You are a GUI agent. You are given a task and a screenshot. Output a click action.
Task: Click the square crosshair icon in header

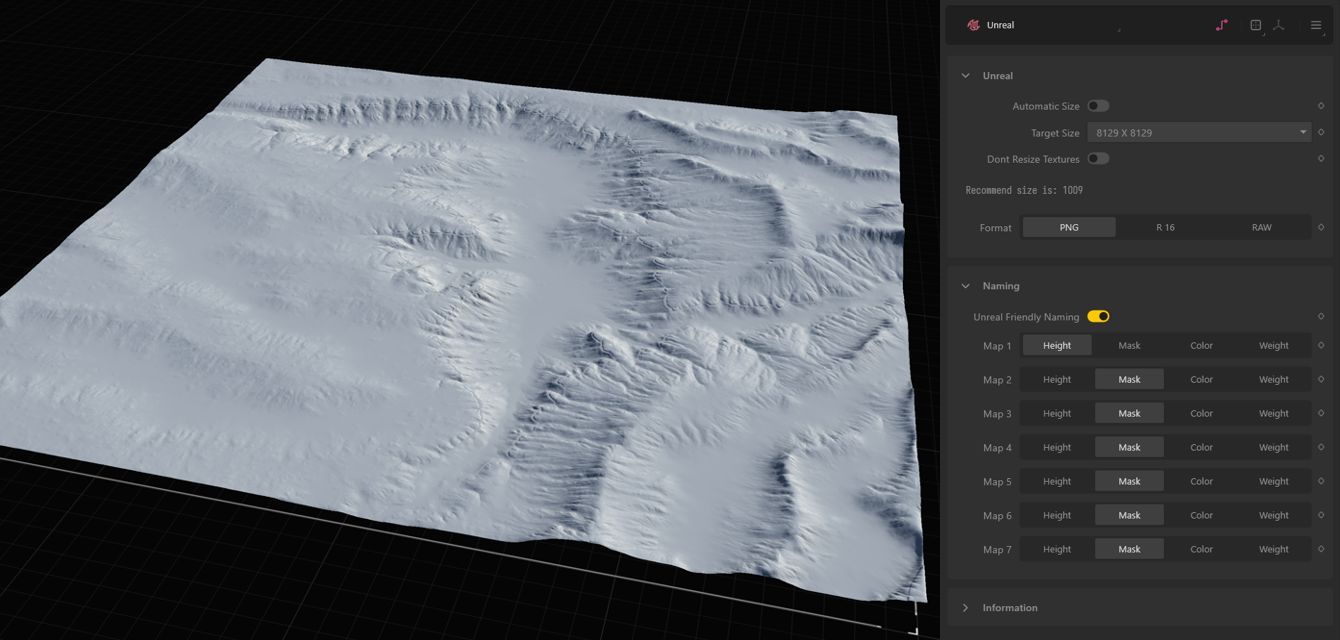(1256, 25)
